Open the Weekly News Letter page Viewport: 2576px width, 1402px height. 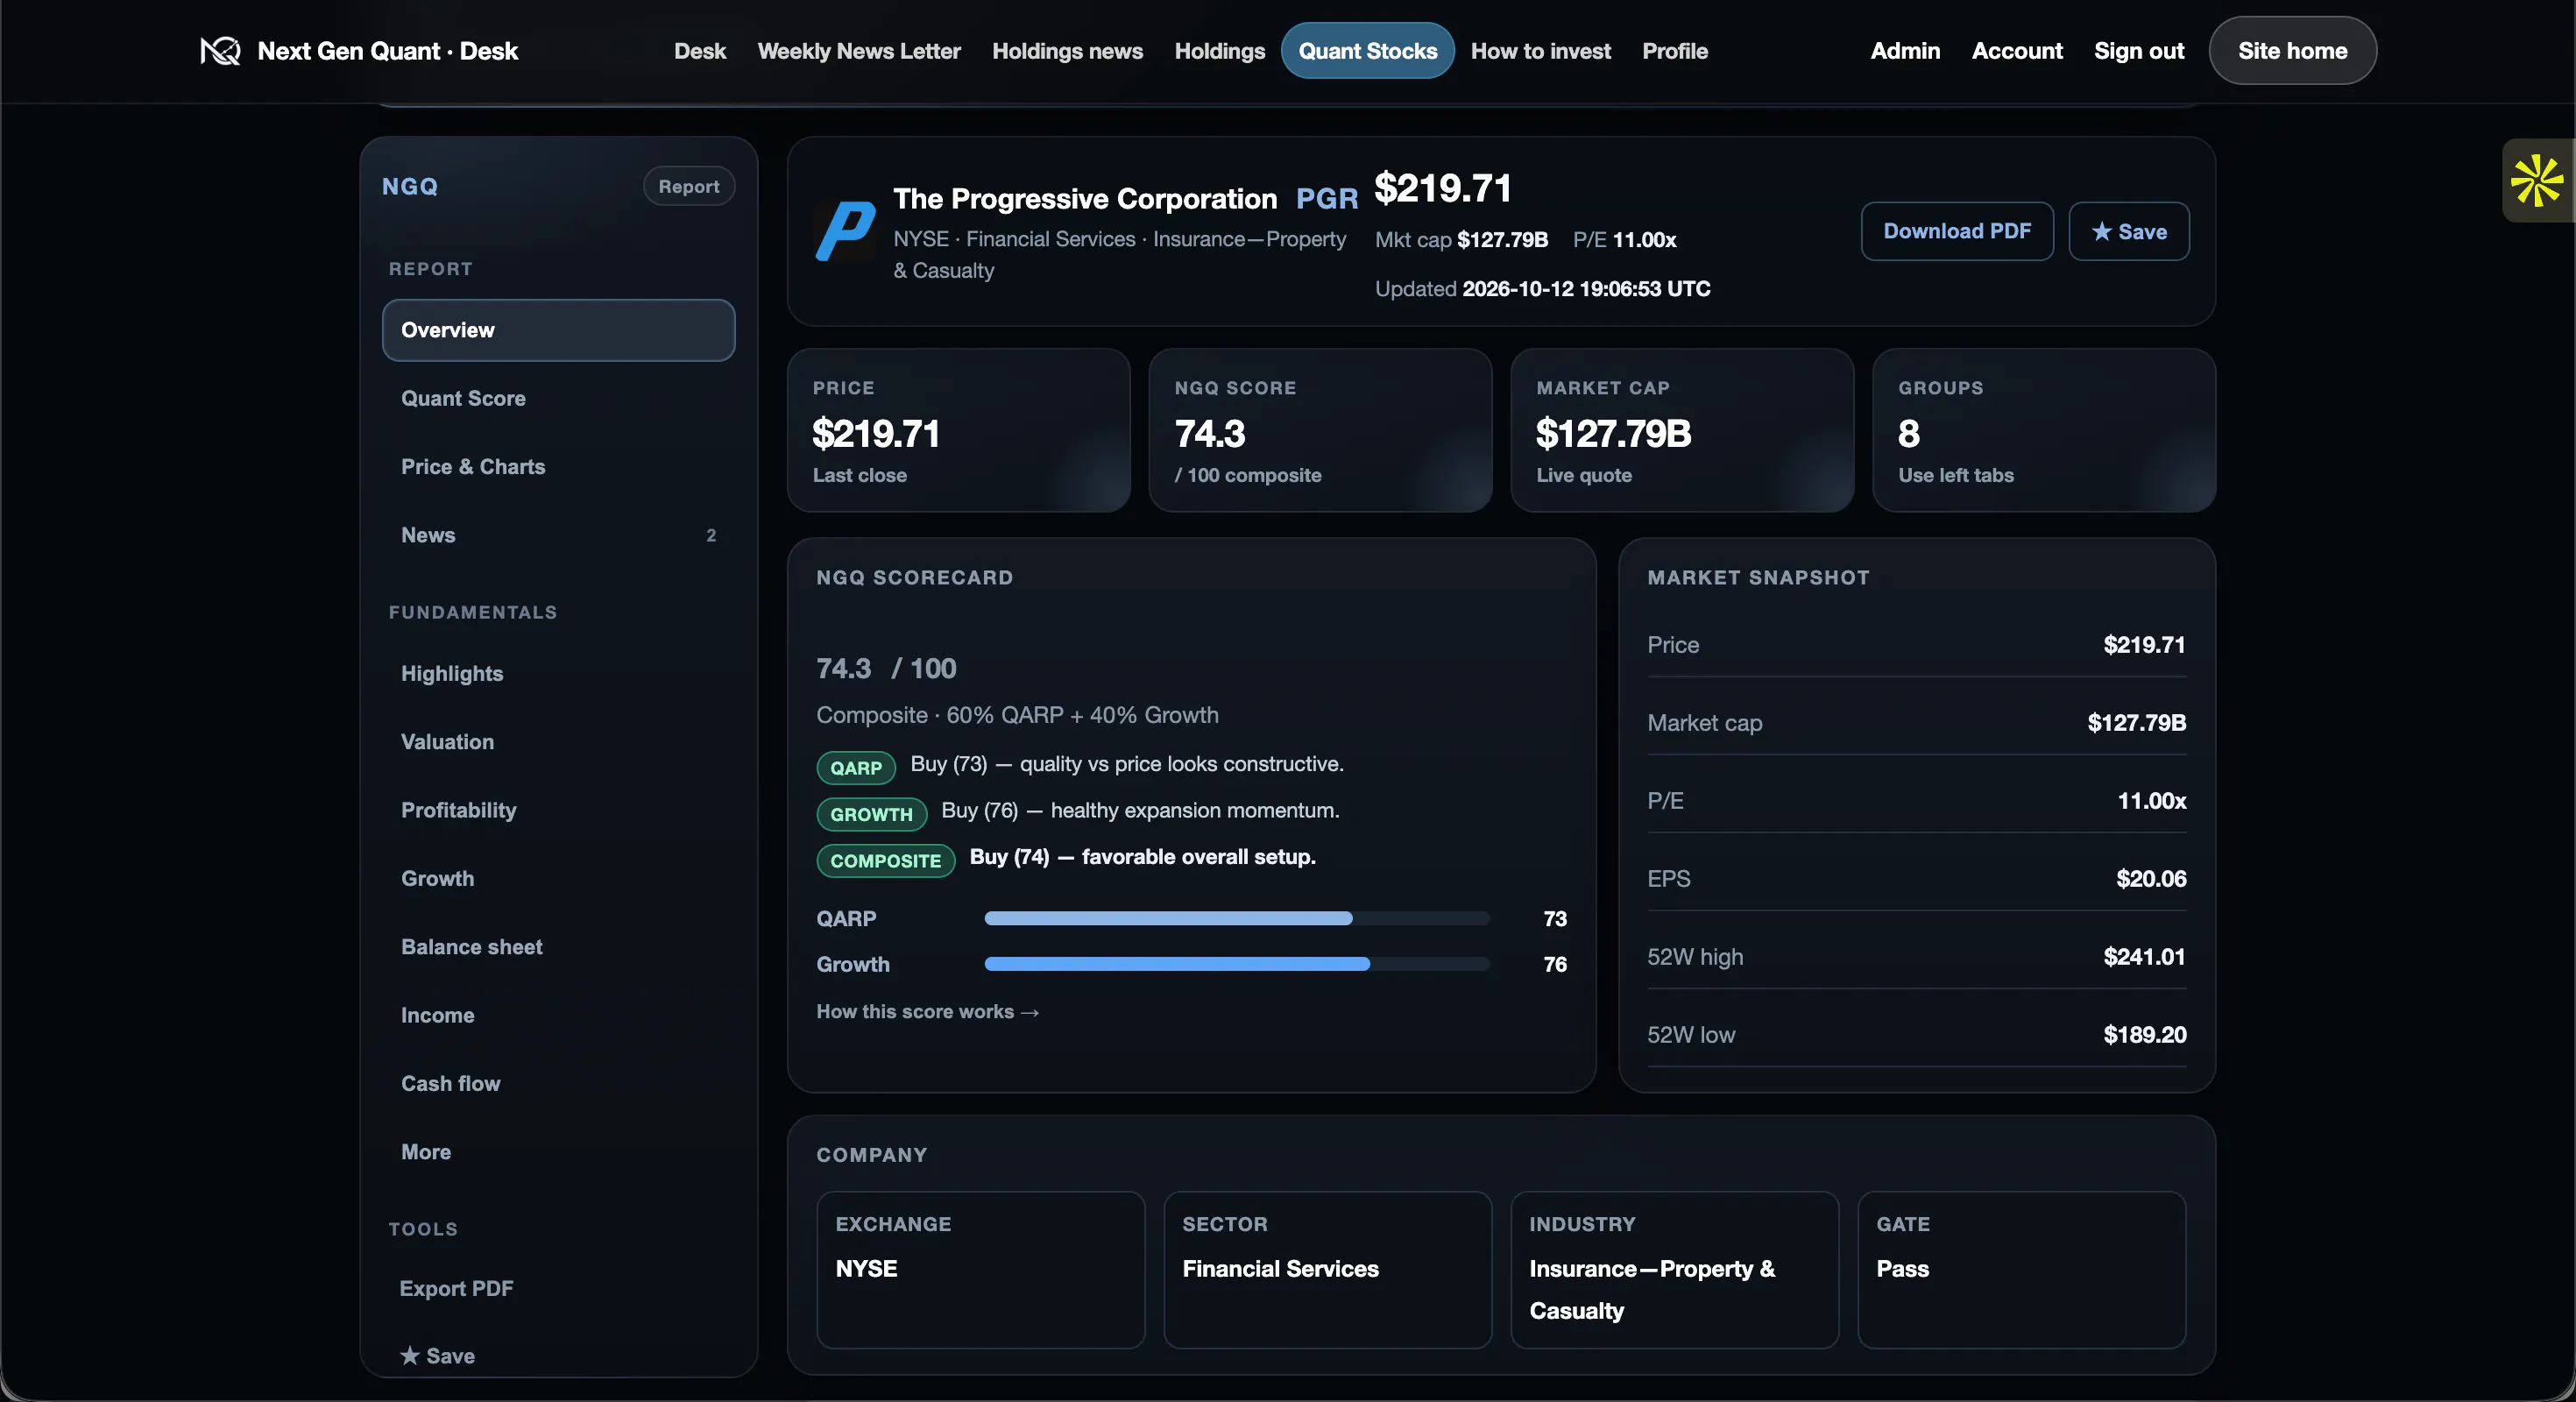[x=858, y=51]
